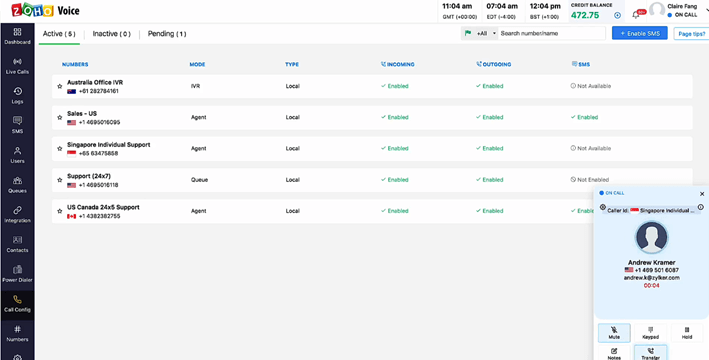Switch to the Active tab
This screenshot has width=709, height=360.
59,34
